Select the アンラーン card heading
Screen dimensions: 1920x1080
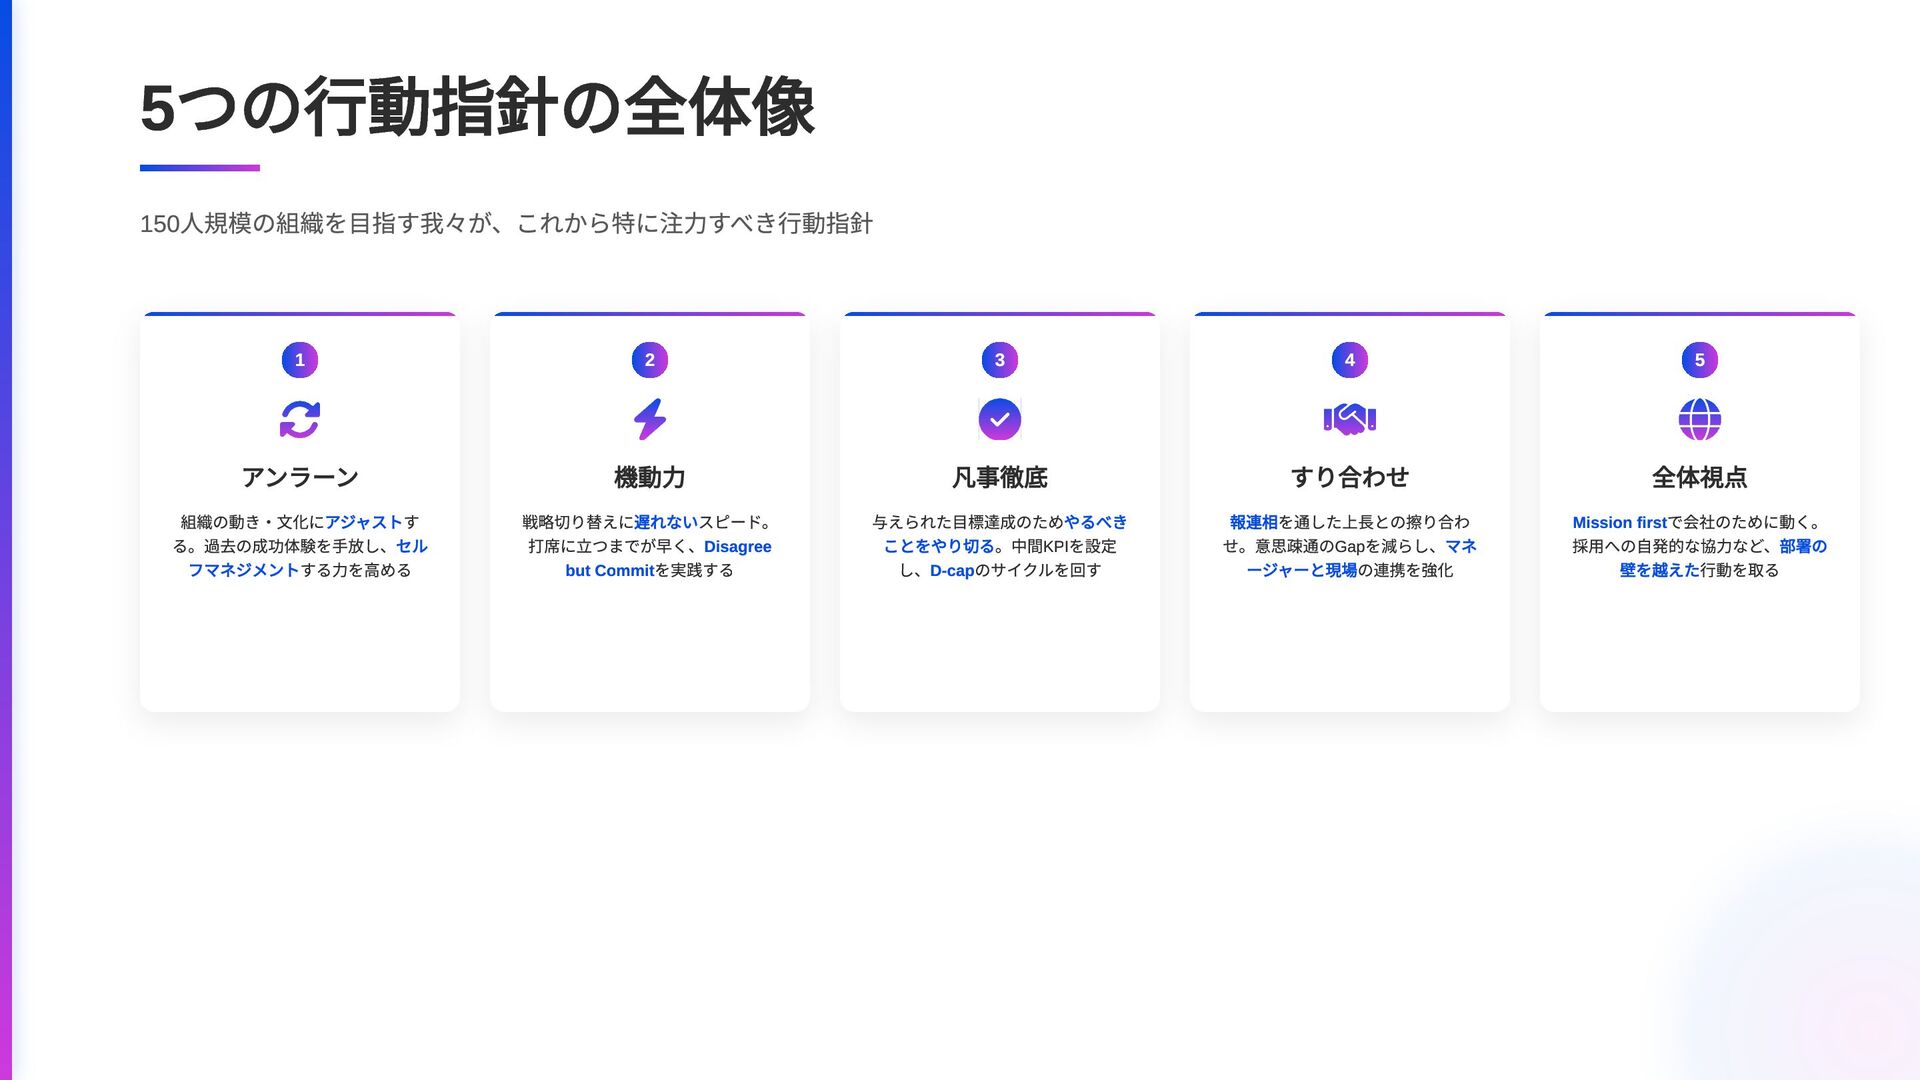click(299, 477)
